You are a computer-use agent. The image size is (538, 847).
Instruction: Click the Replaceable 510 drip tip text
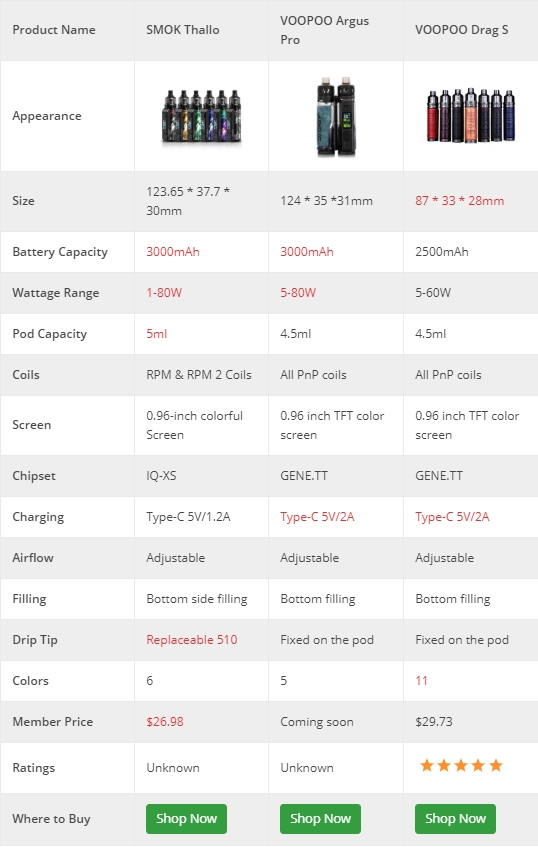point(192,640)
